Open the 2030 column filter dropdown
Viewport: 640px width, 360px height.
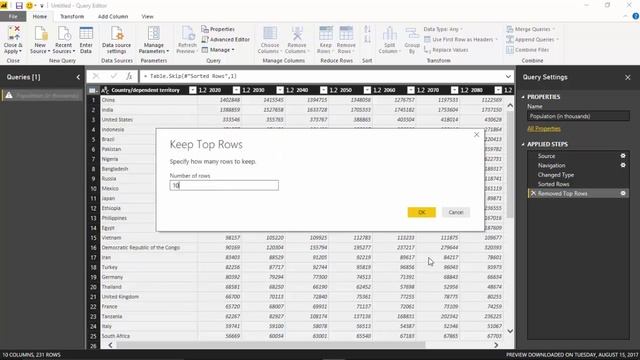[x=280, y=90]
